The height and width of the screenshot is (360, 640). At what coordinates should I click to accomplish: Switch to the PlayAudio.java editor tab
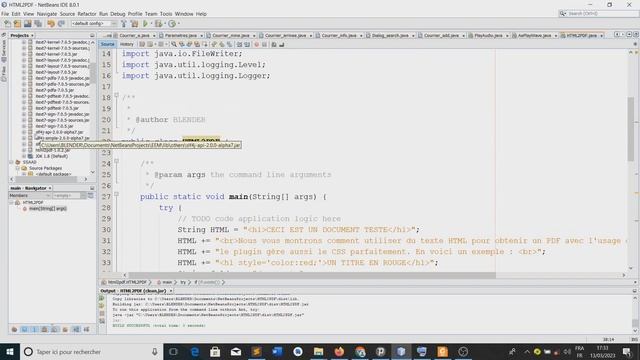(x=488, y=36)
